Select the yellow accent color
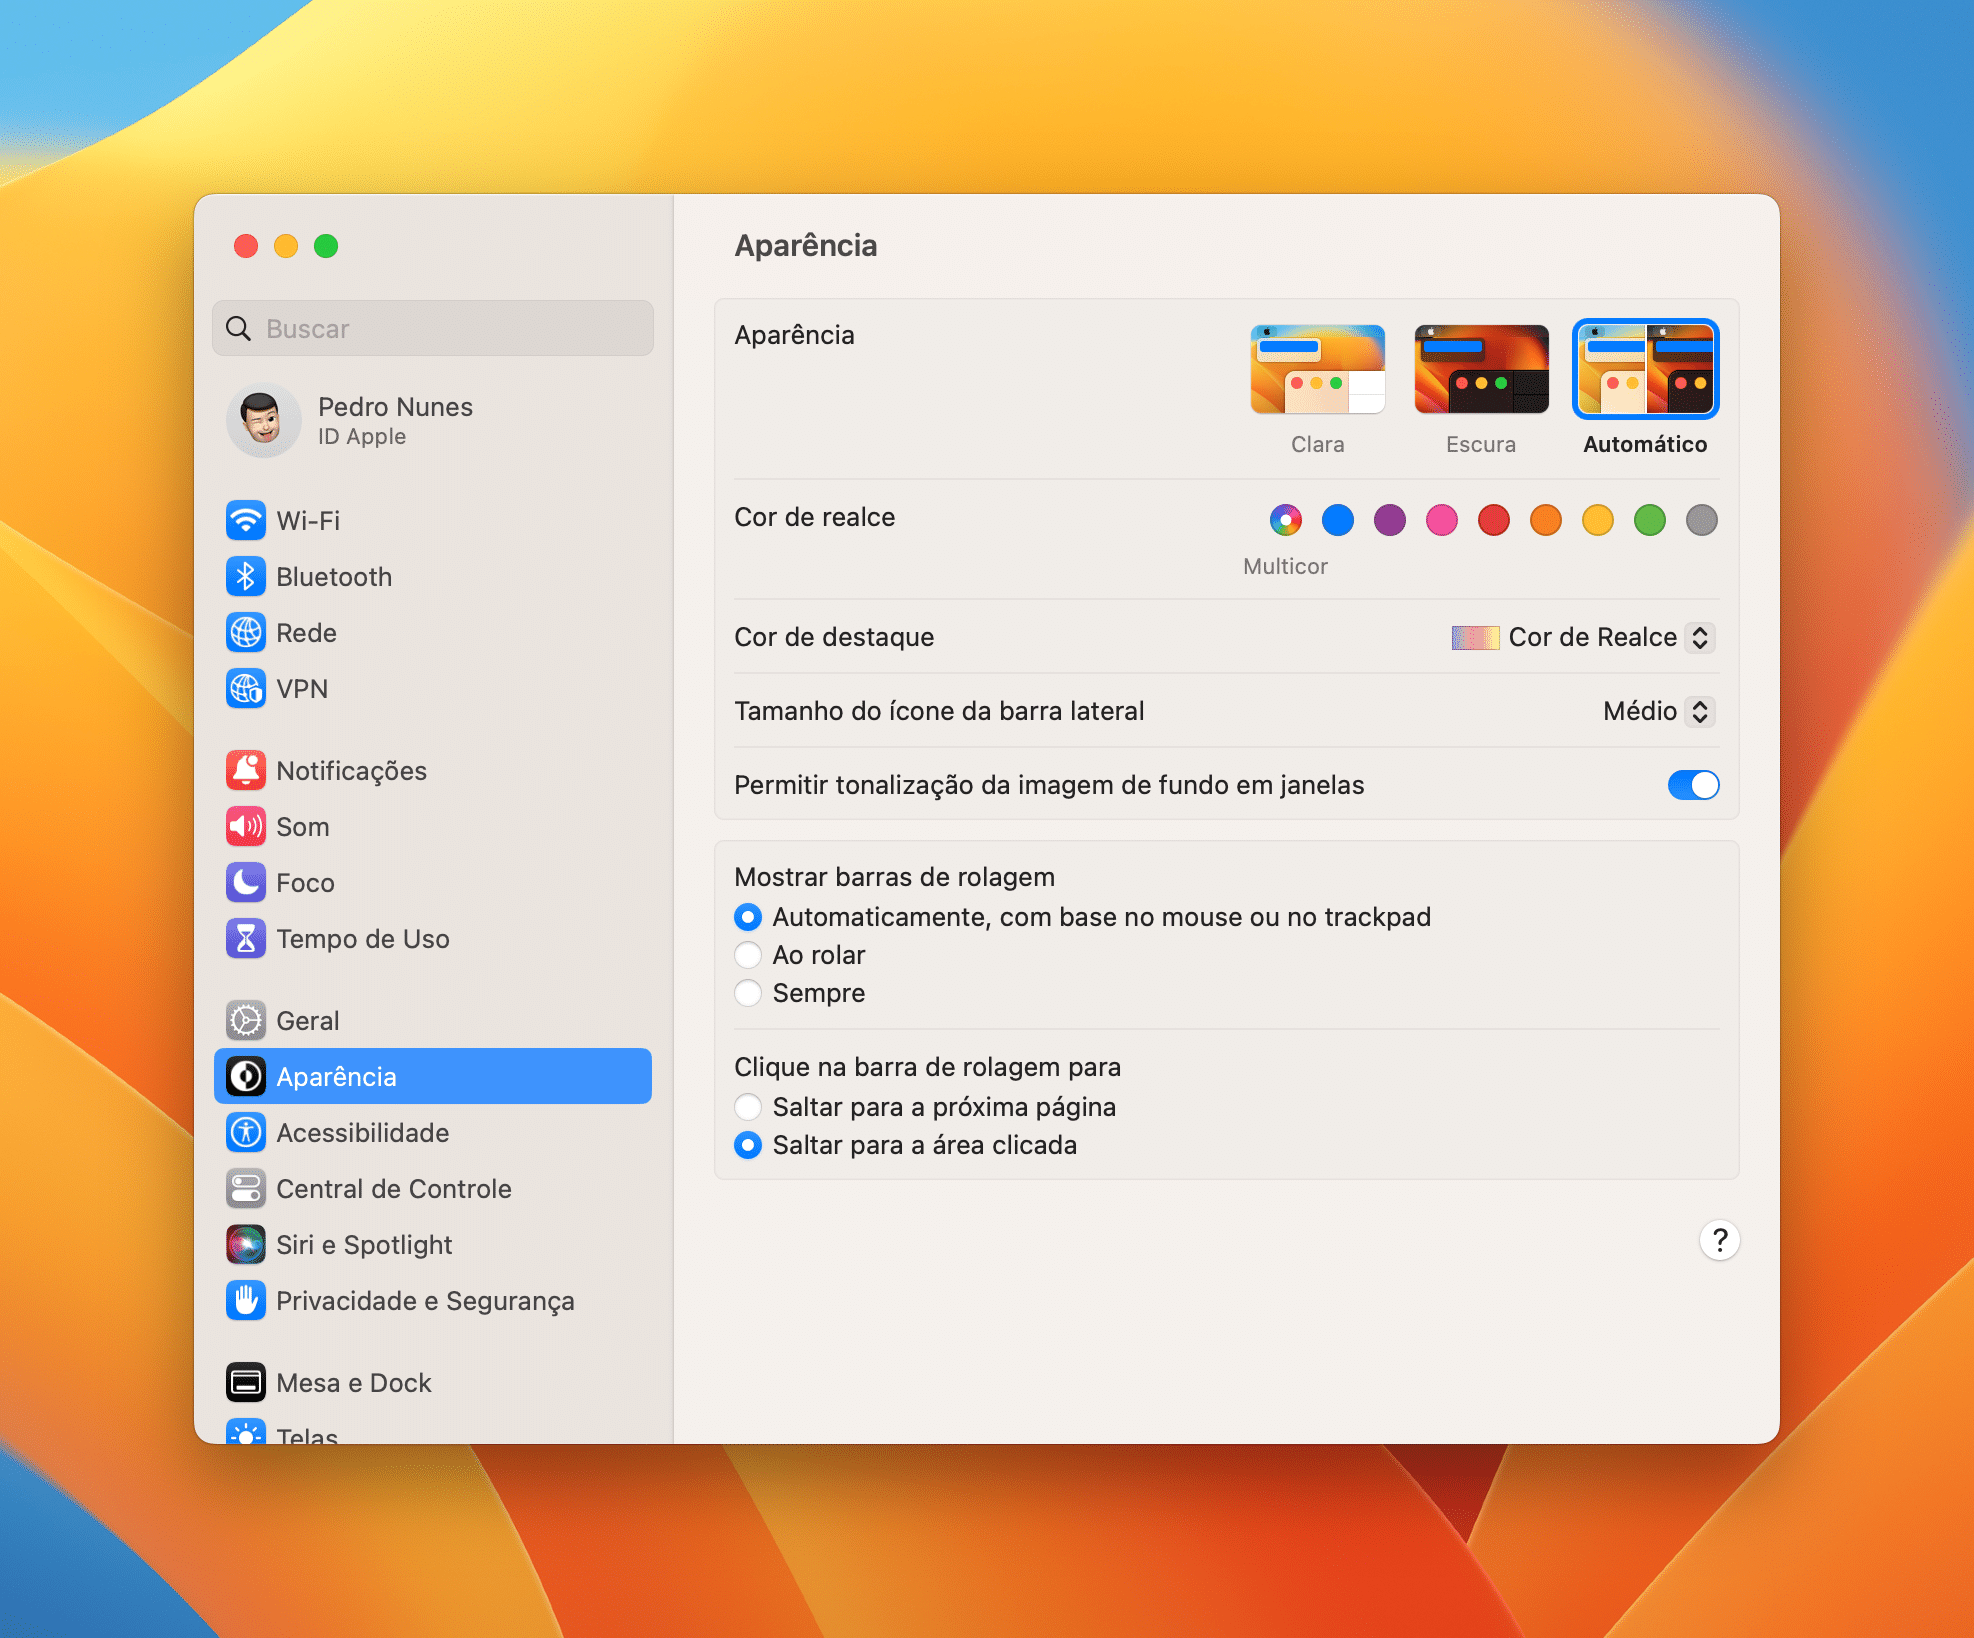Viewport: 1974px width, 1638px height. coord(1598,520)
